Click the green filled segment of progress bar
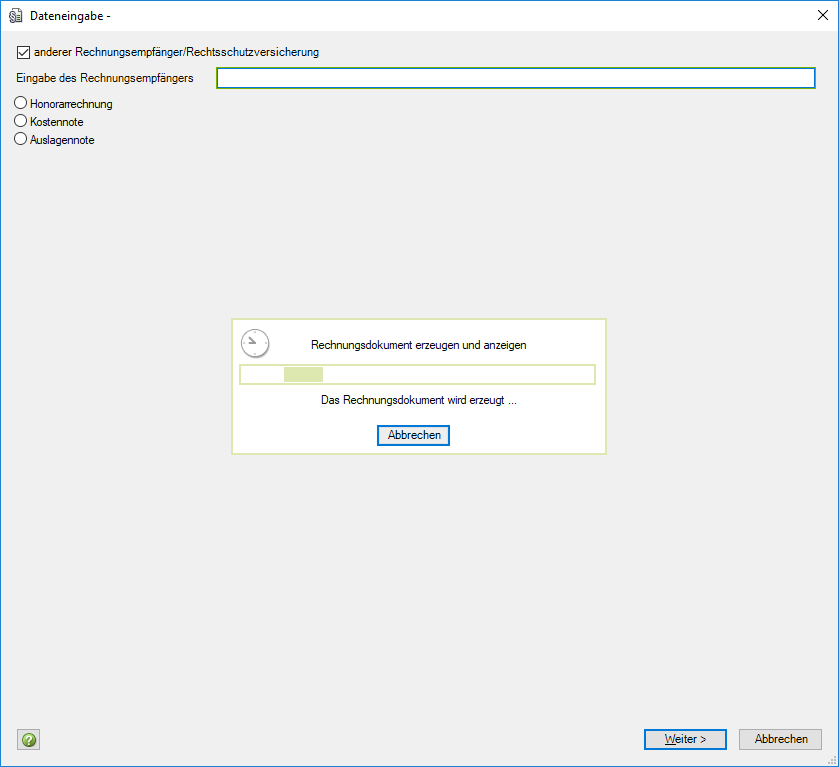839x767 pixels. pos(303,375)
